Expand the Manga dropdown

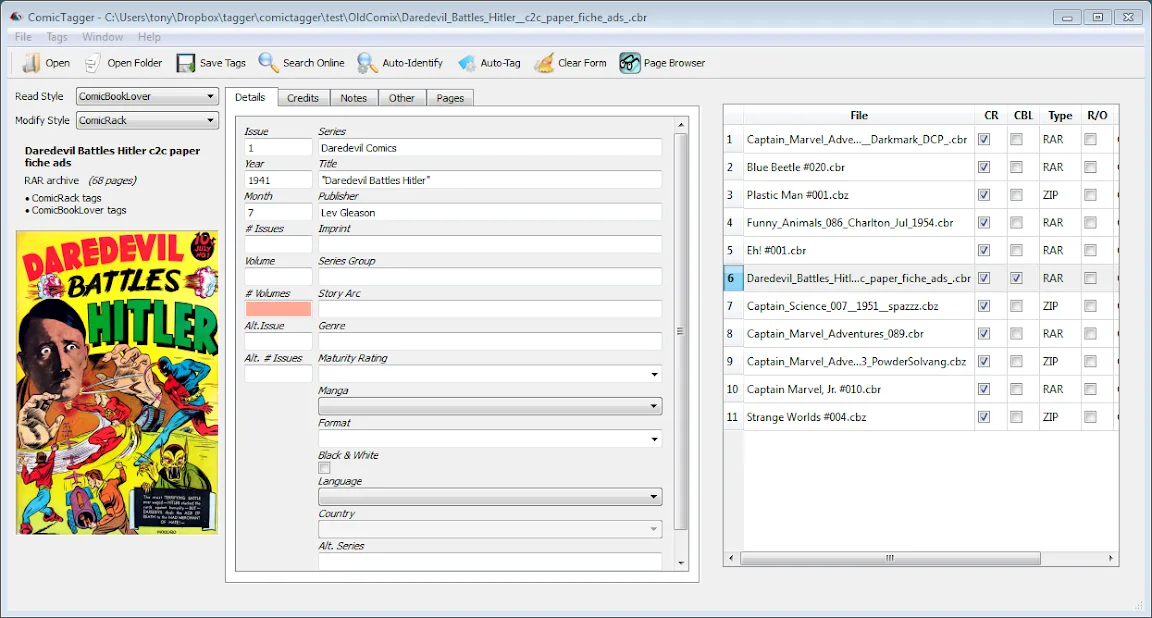(490, 406)
